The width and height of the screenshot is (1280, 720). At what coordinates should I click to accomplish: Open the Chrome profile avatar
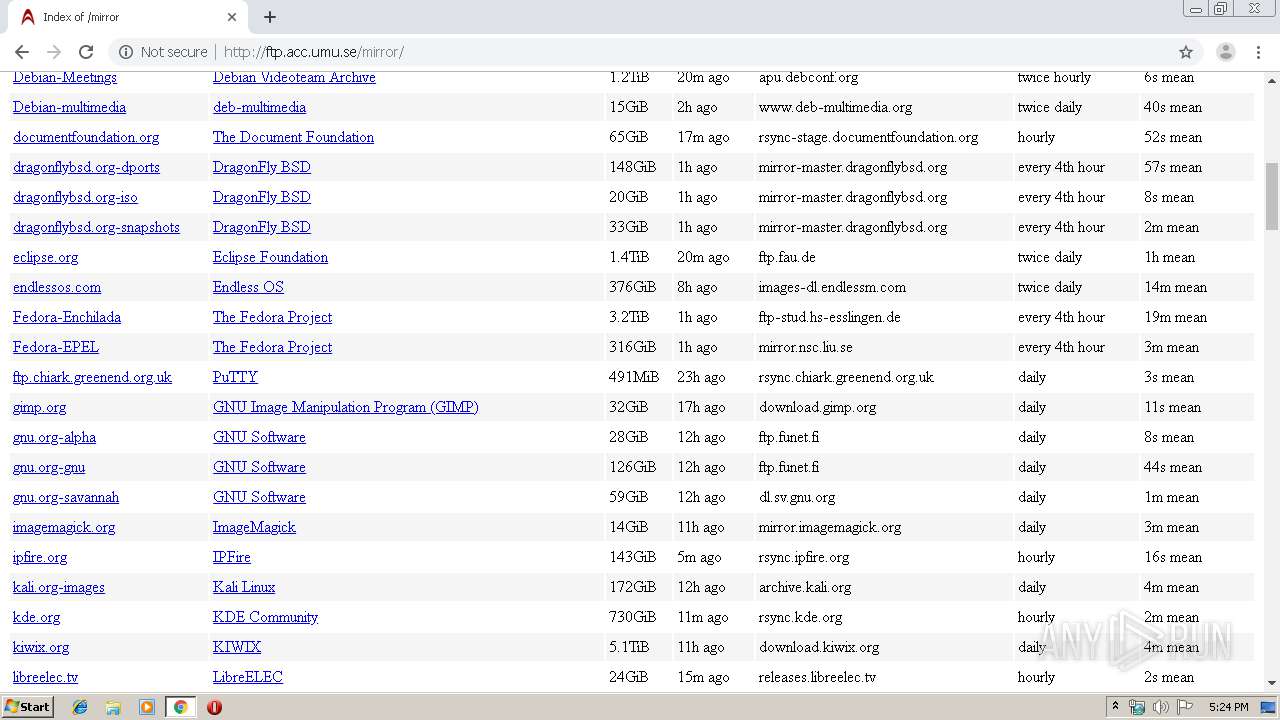pos(1225,52)
